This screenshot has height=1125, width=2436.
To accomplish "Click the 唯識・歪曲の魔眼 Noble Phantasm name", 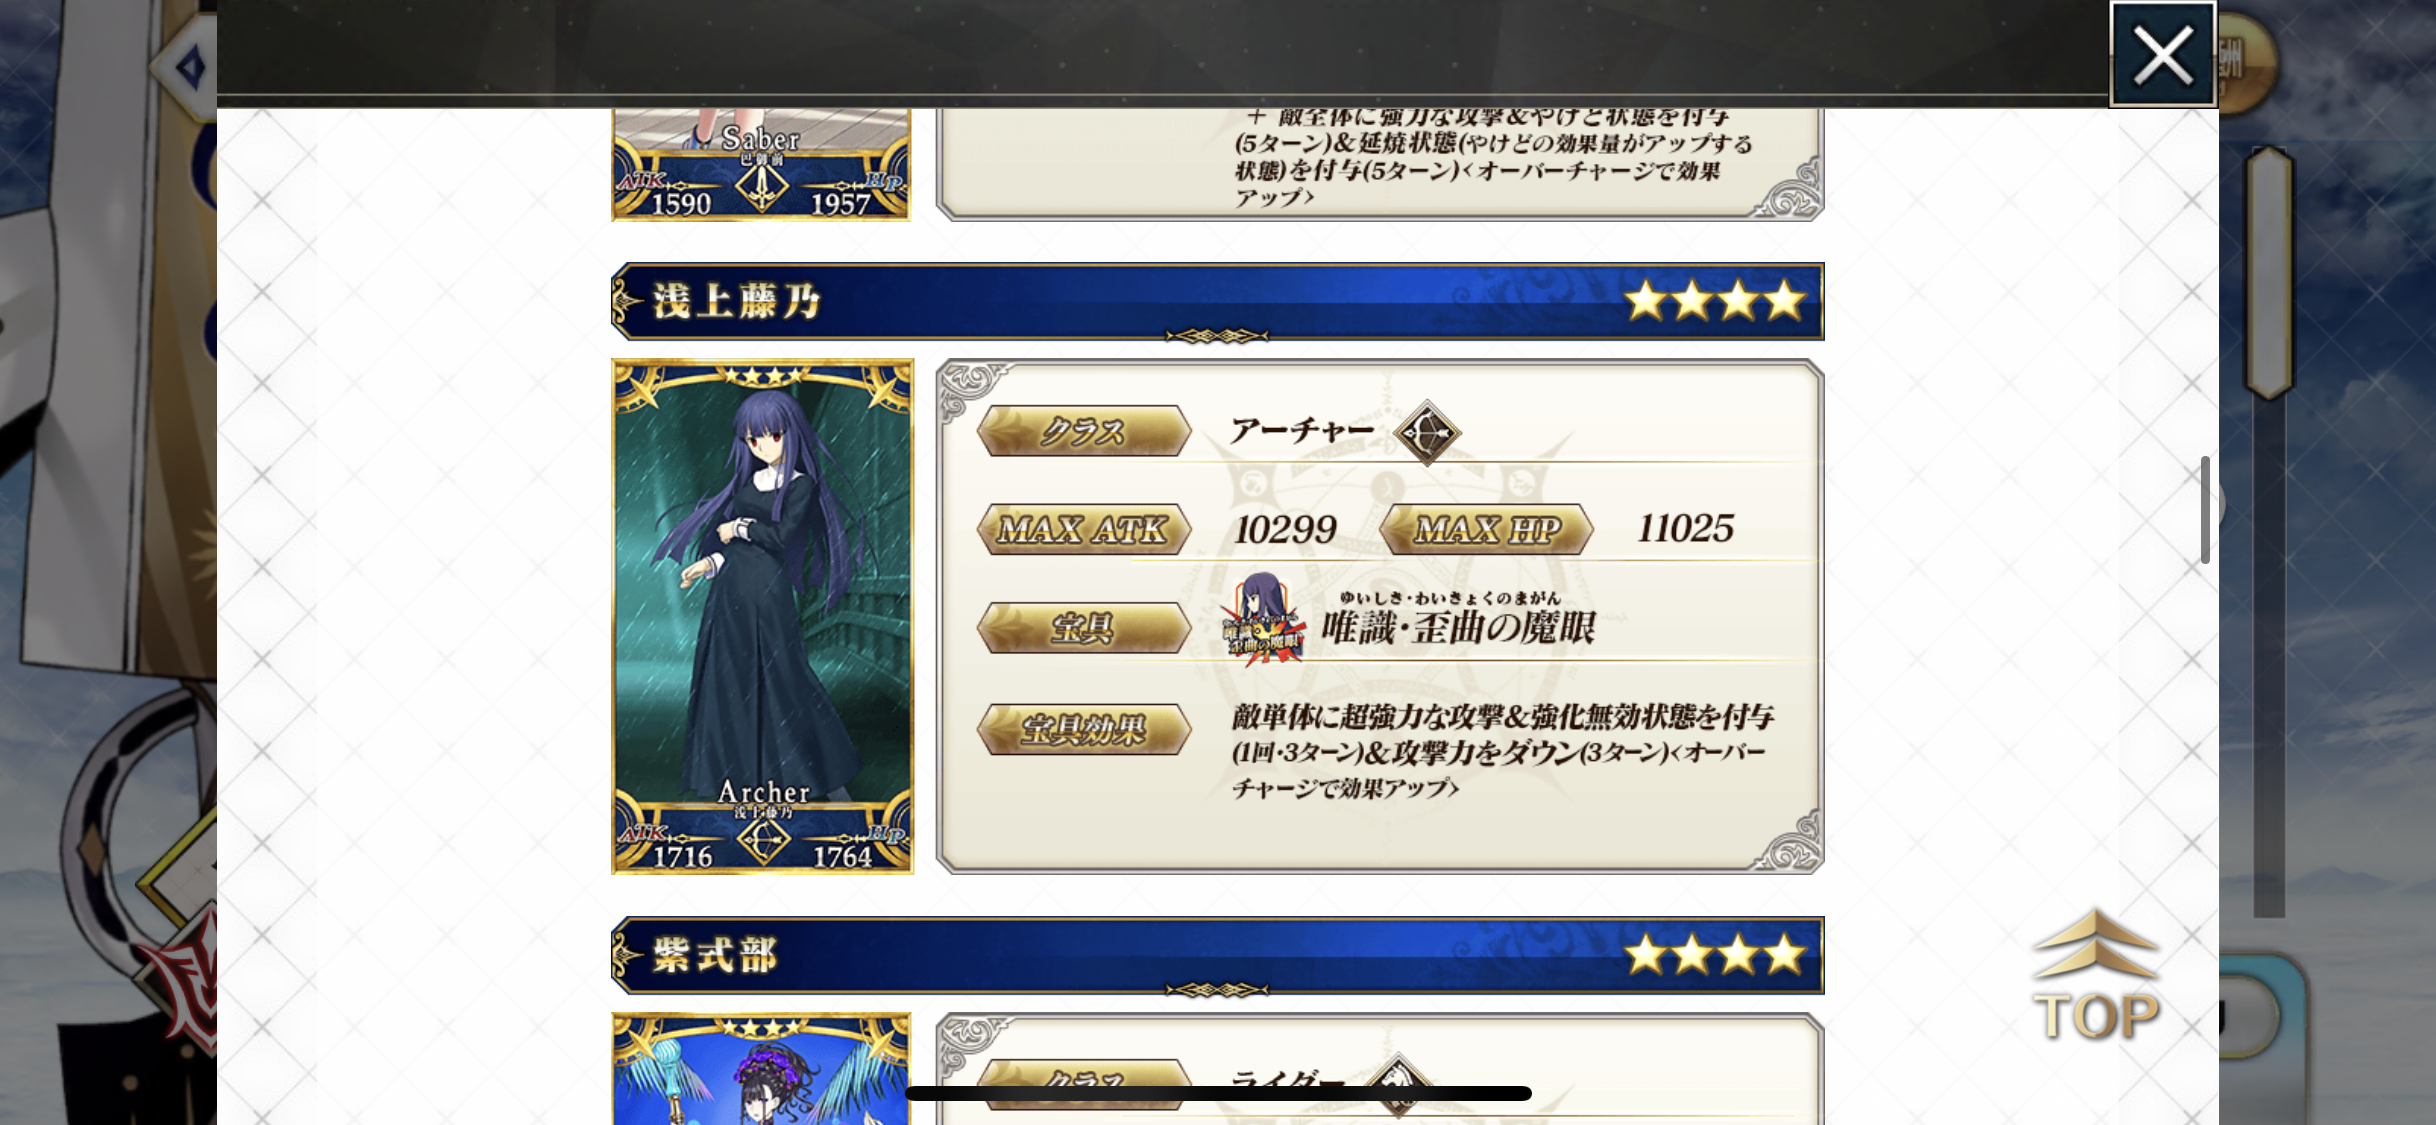I will pos(1458,627).
